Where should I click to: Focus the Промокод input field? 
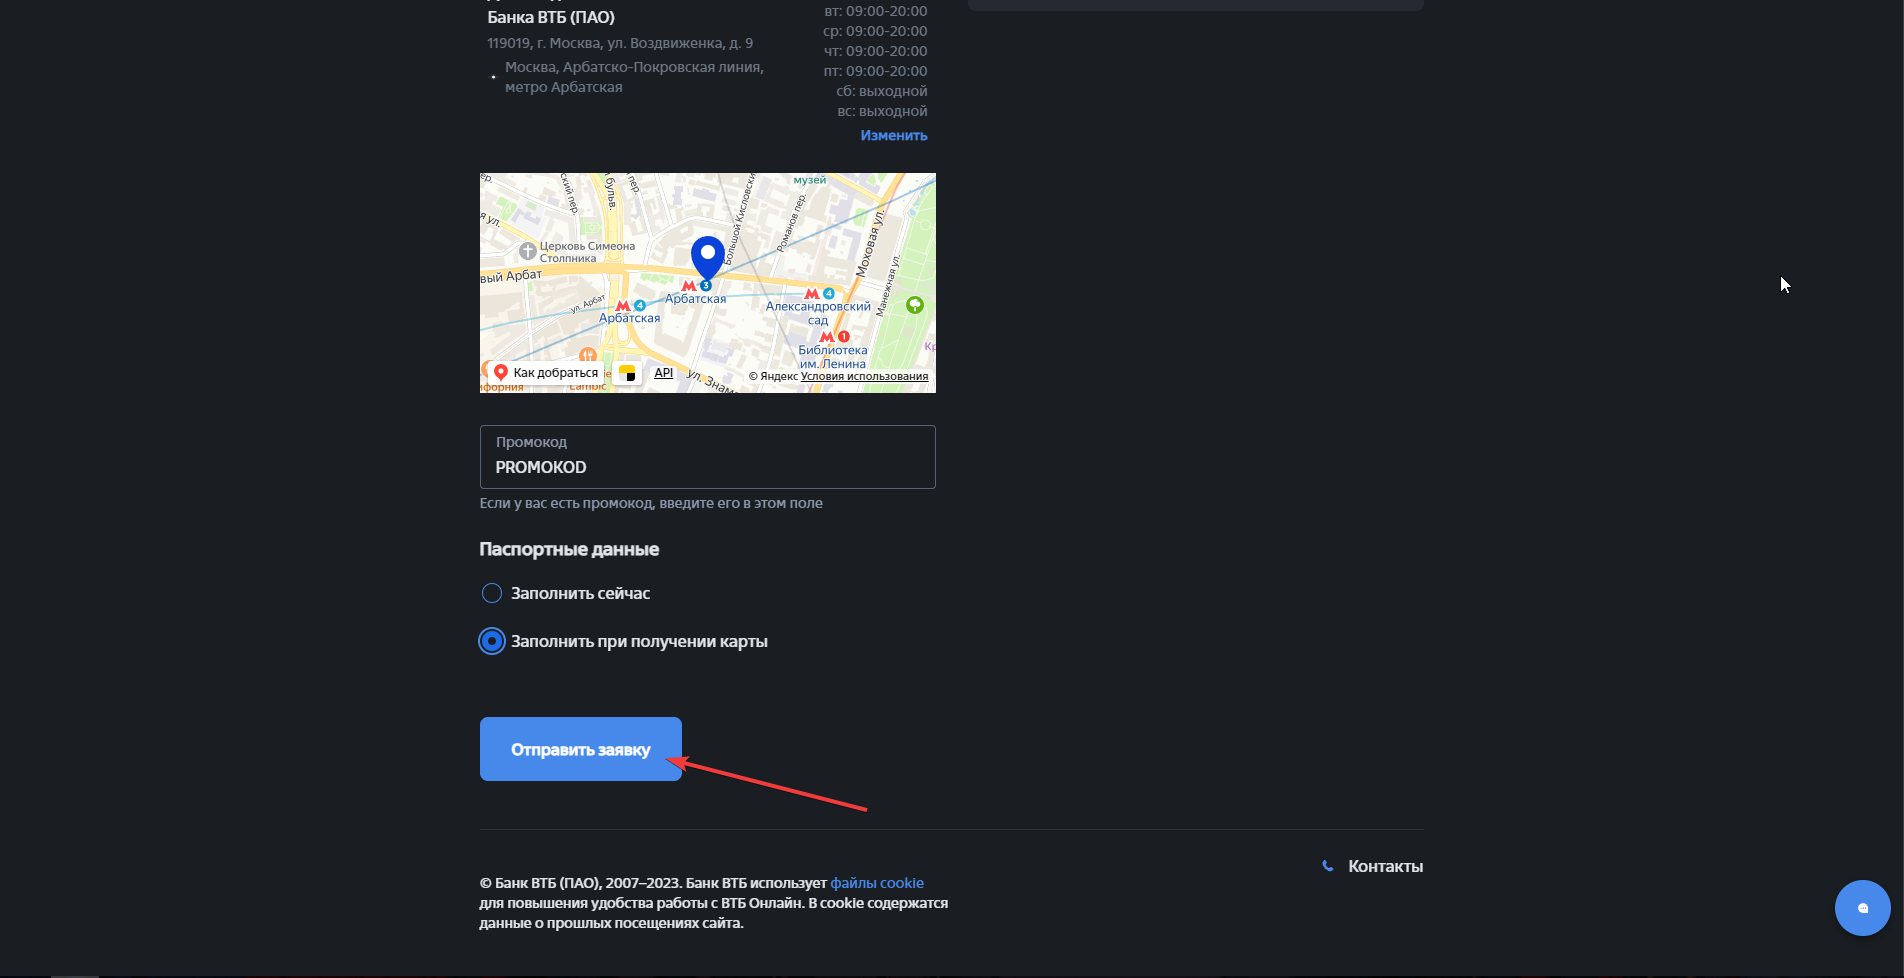pyautogui.click(x=707, y=457)
